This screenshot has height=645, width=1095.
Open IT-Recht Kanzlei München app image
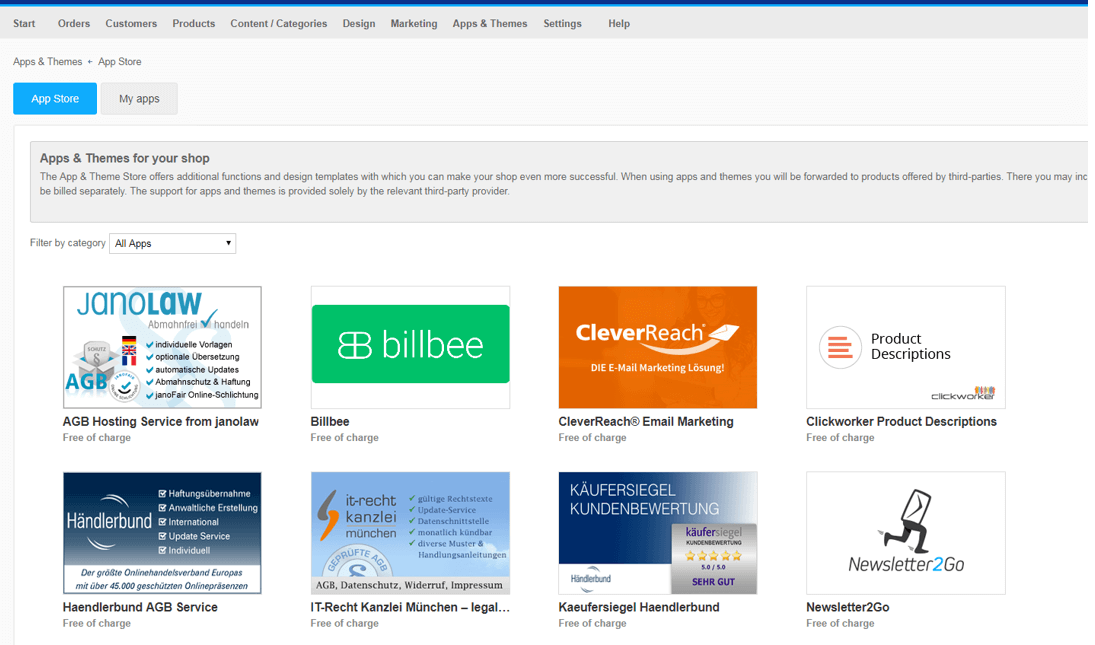click(x=410, y=533)
